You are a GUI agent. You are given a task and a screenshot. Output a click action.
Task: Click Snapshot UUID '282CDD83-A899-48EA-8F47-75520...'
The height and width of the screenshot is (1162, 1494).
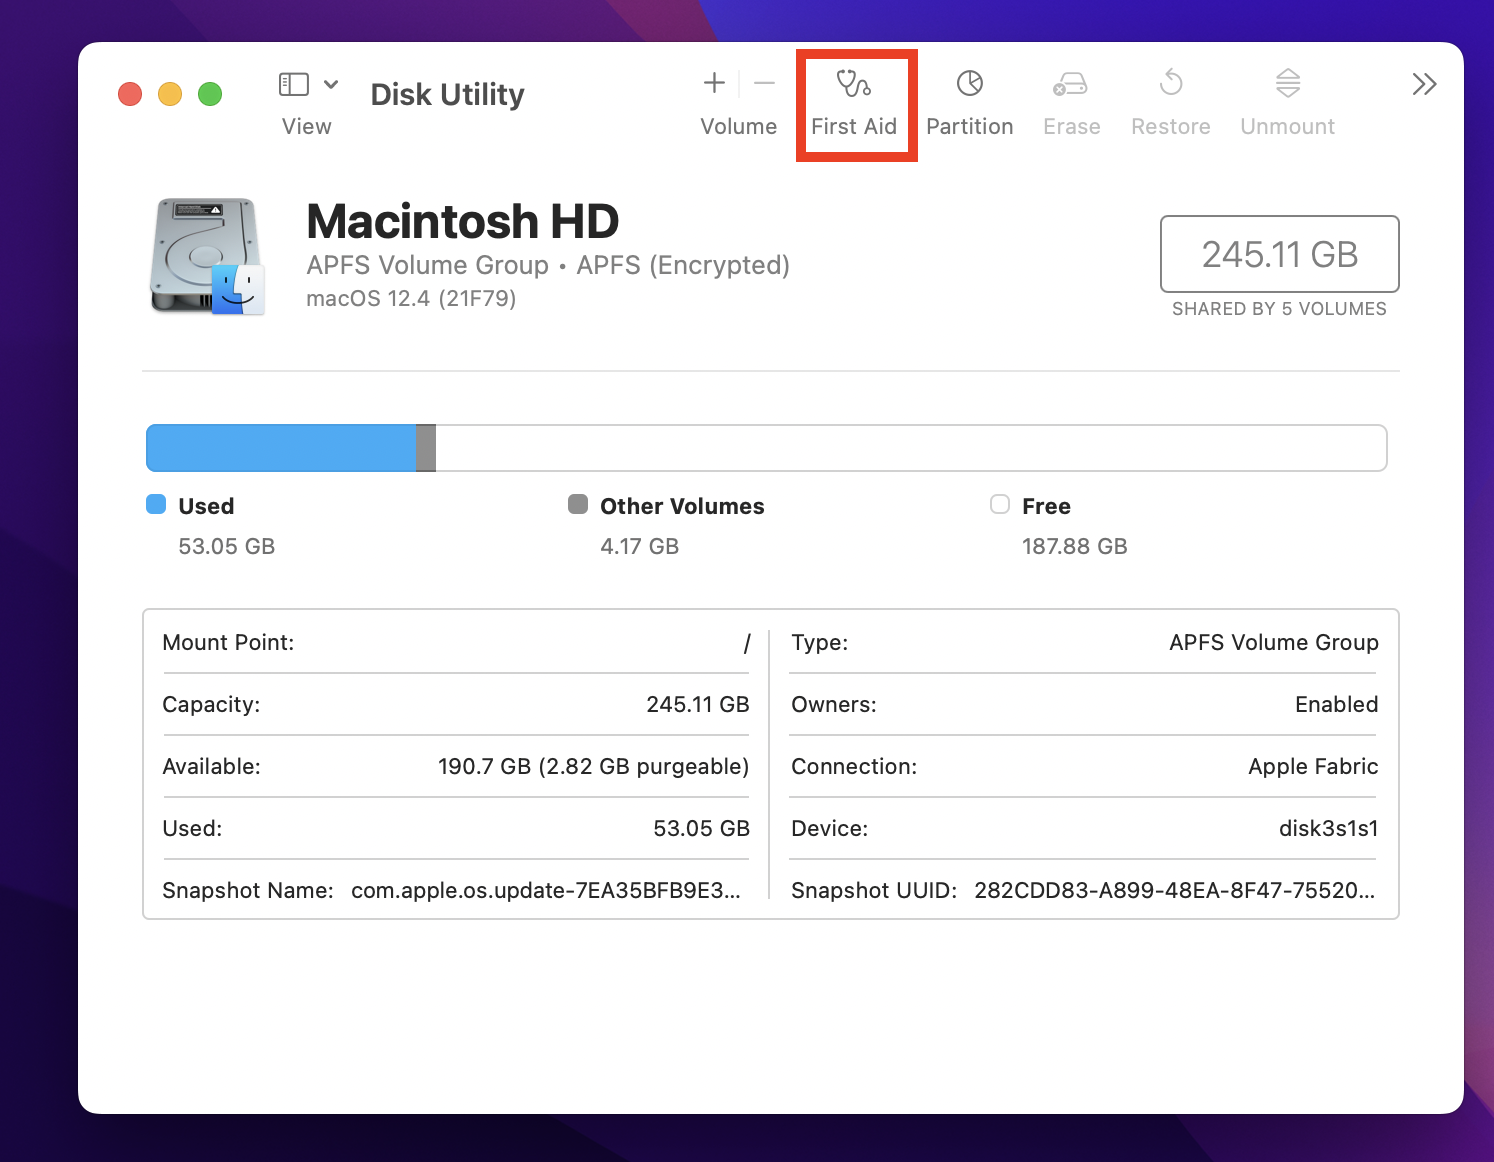tap(1175, 890)
